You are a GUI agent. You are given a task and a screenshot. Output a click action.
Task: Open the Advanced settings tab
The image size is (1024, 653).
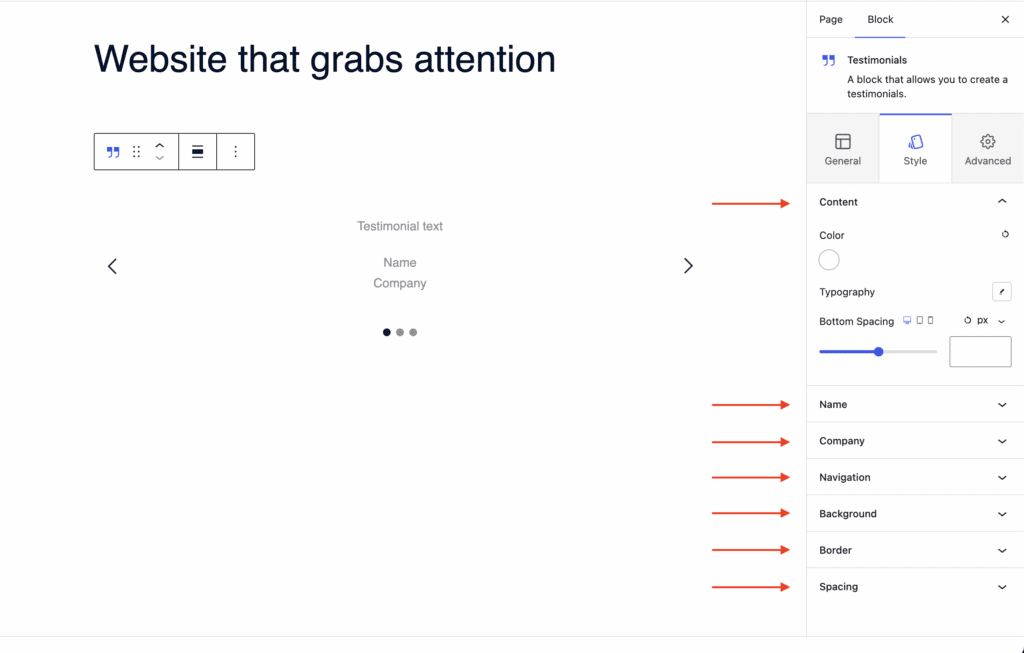pyautogui.click(x=987, y=149)
